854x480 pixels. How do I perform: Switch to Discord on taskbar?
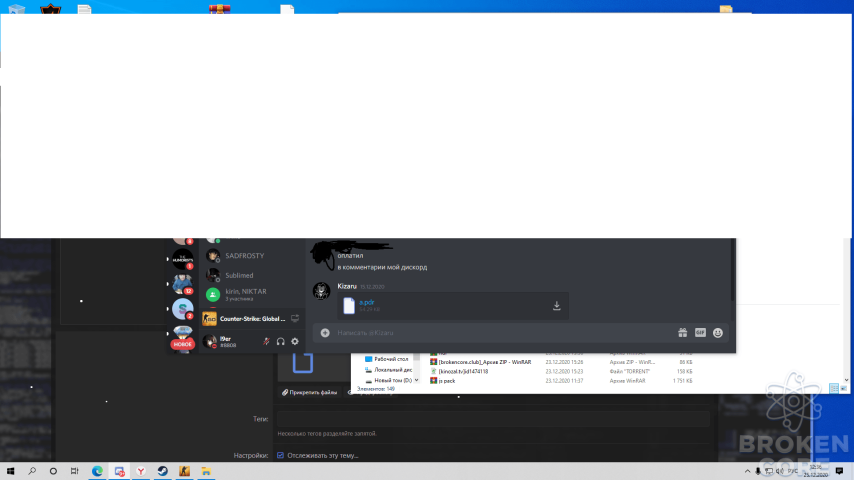click(x=119, y=471)
